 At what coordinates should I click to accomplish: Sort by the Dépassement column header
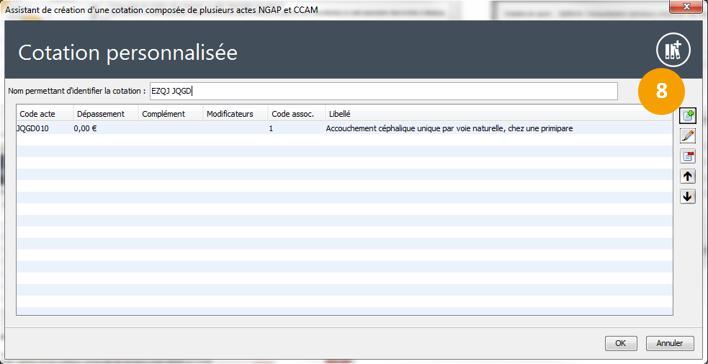coord(106,114)
